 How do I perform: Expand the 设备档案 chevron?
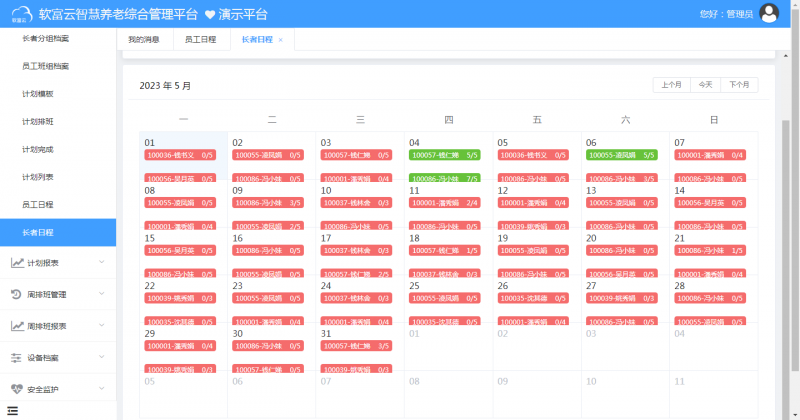pos(102,357)
